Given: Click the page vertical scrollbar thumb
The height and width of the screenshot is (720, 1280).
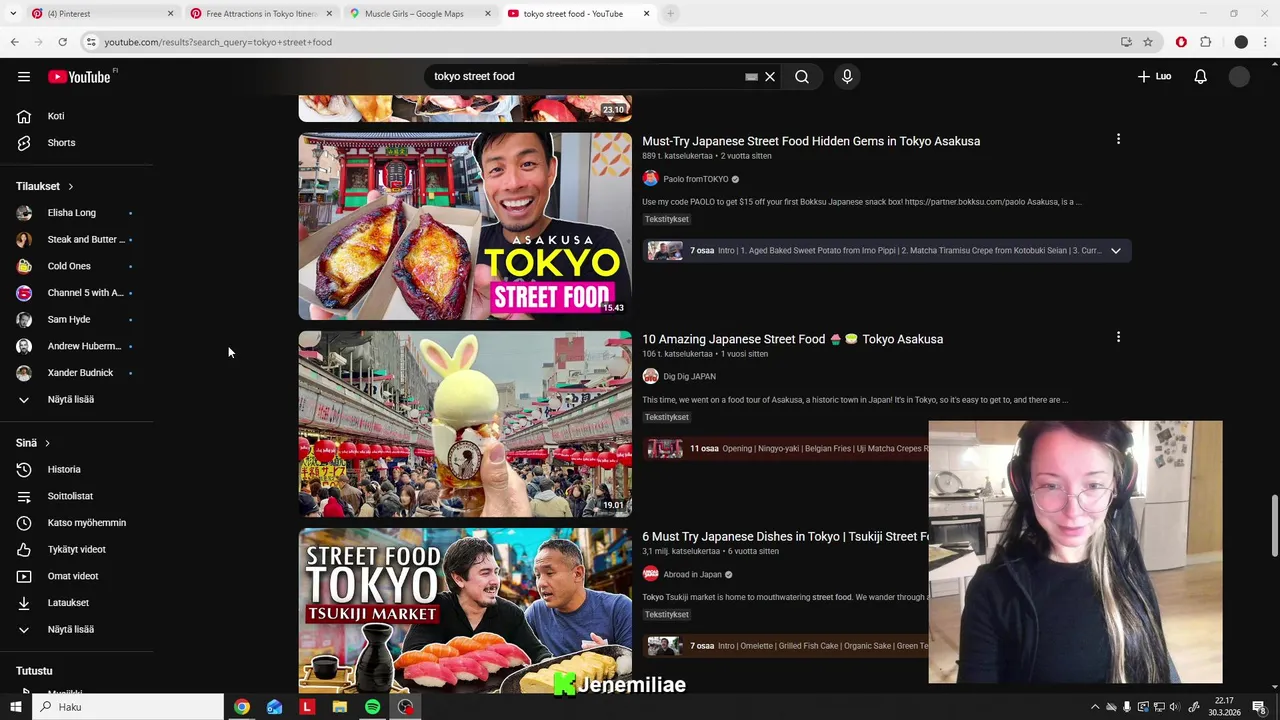Looking at the screenshot, I should pyautogui.click(x=1274, y=526).
